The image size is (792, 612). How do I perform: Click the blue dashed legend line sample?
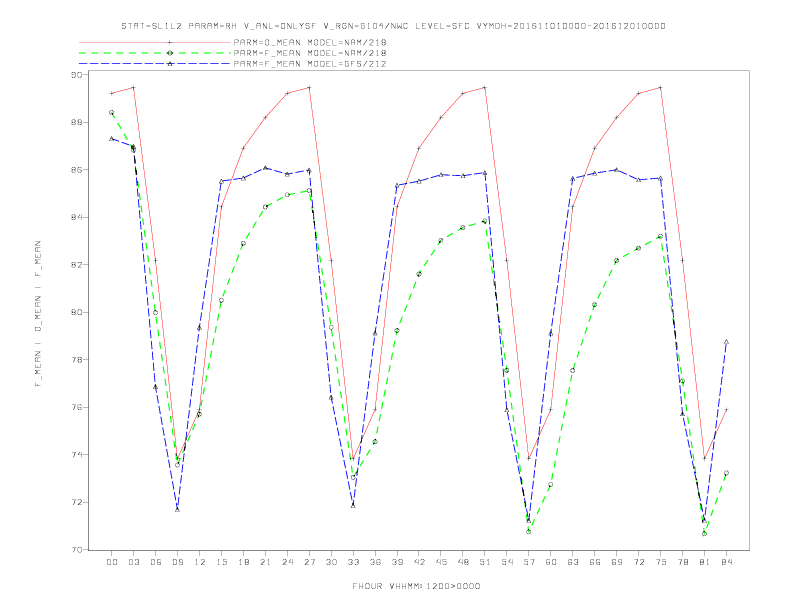(x=155, y=64)
